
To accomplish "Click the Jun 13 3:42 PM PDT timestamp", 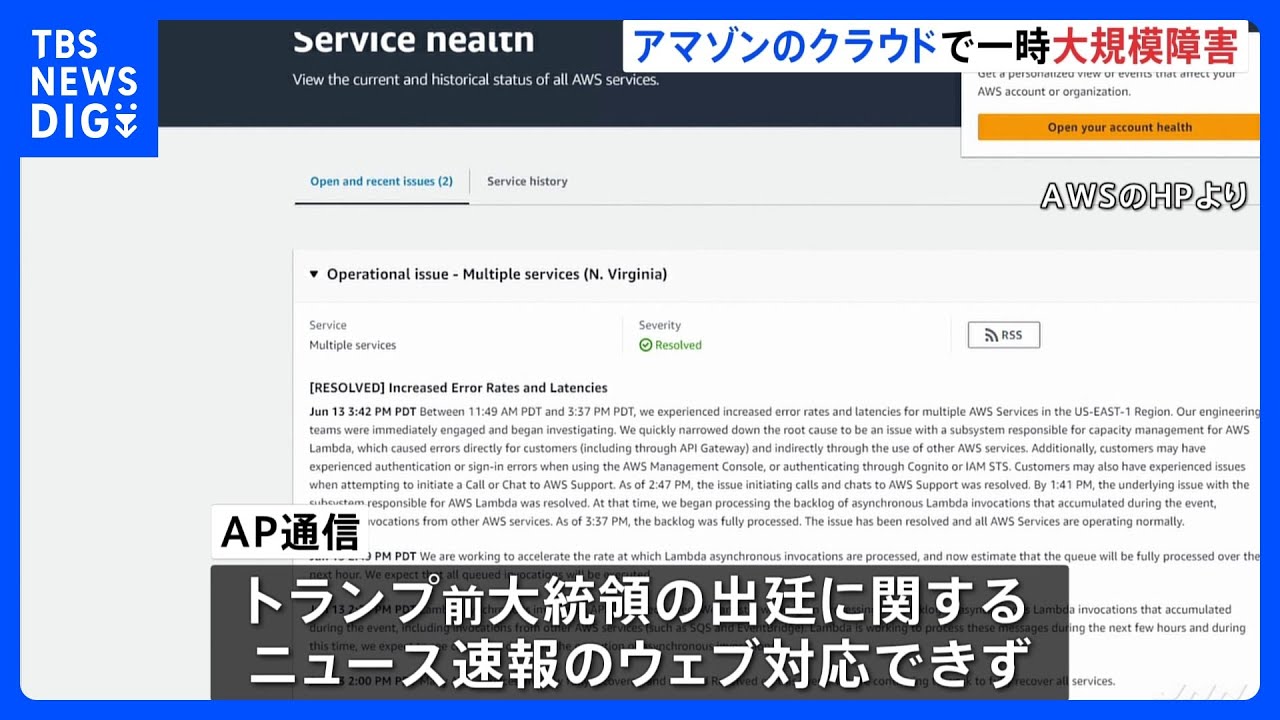I will [363, 412].
